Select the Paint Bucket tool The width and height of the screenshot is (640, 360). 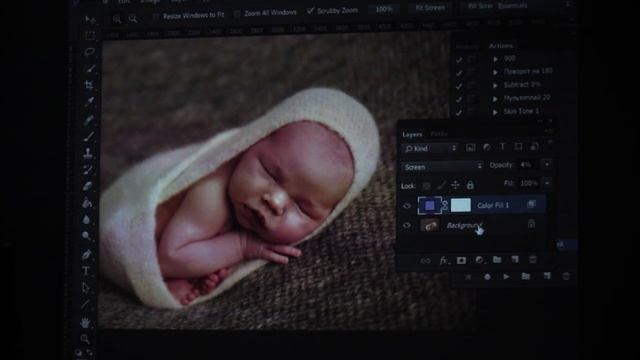[87, 203]
